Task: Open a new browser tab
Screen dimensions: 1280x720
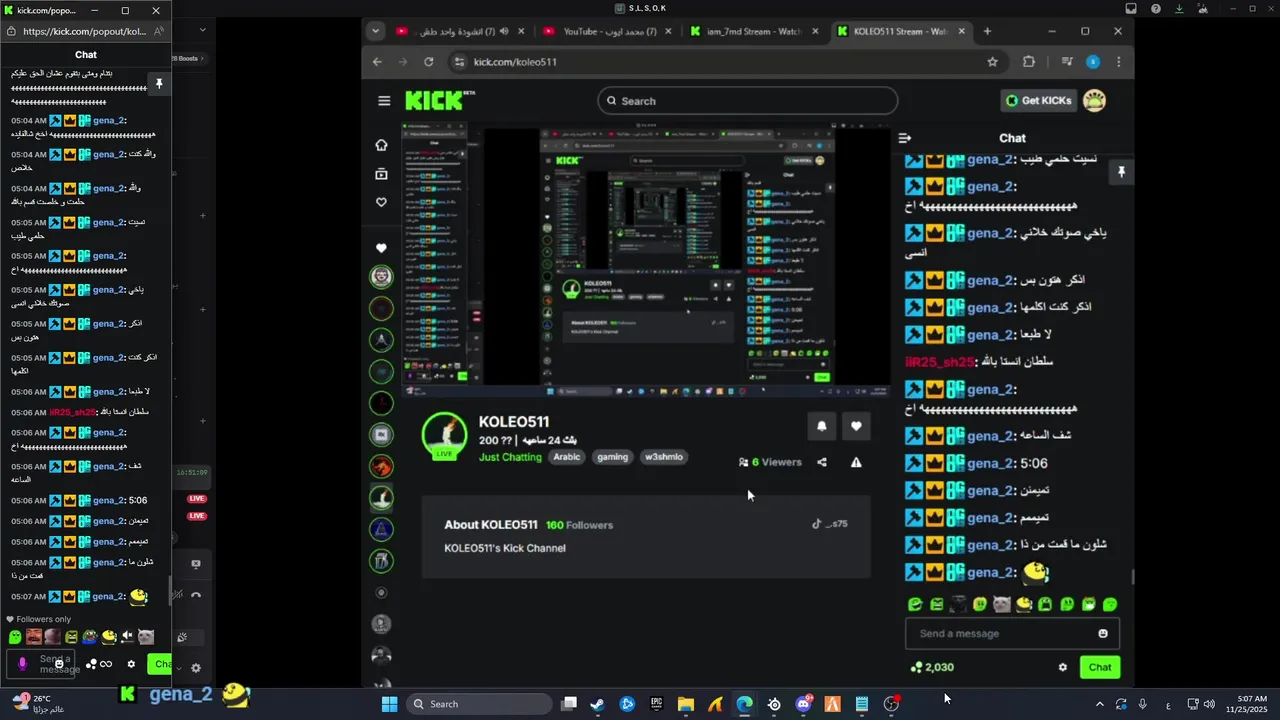Action: 987,31
